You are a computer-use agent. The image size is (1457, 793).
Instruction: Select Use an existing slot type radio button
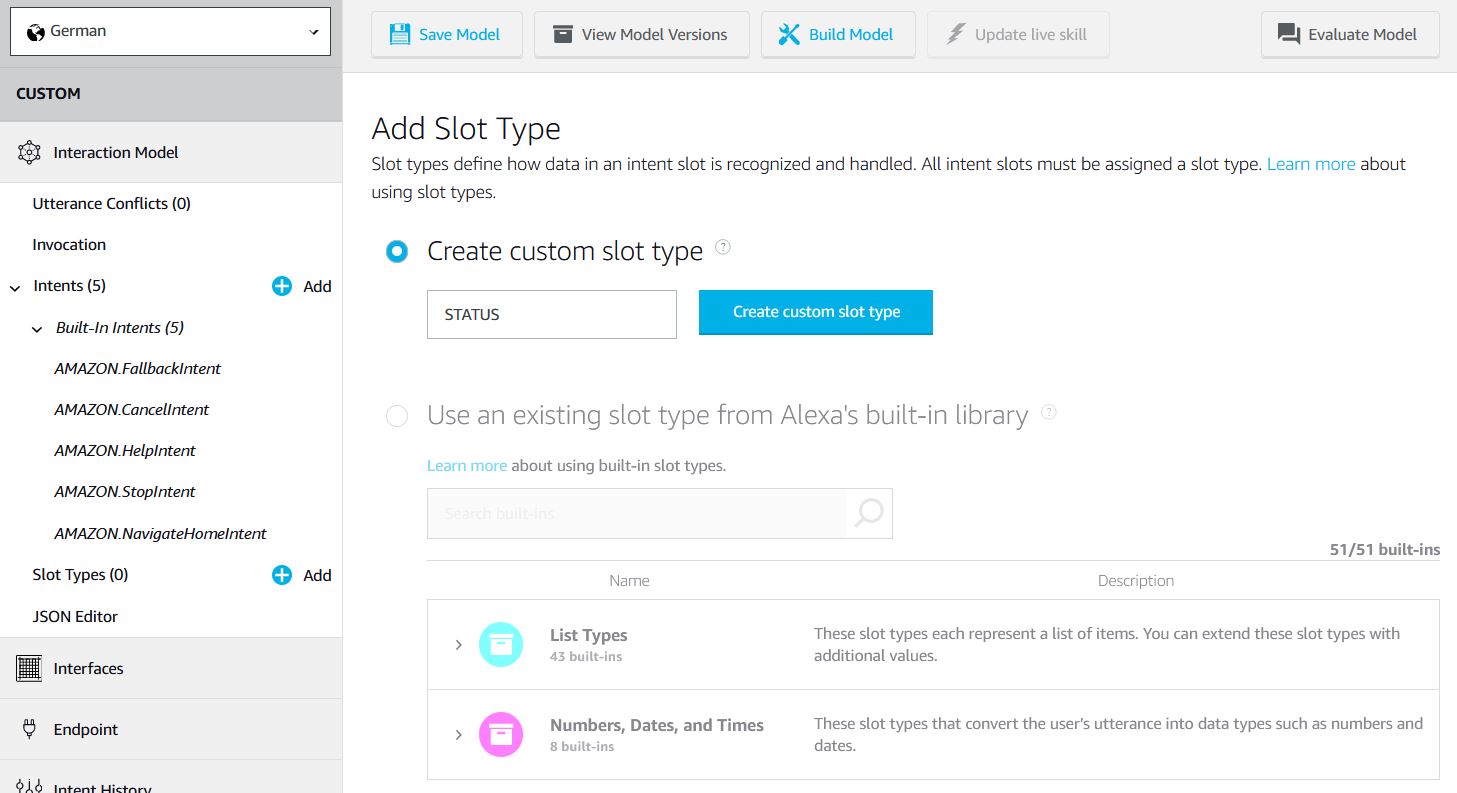[x=397, y=416]
